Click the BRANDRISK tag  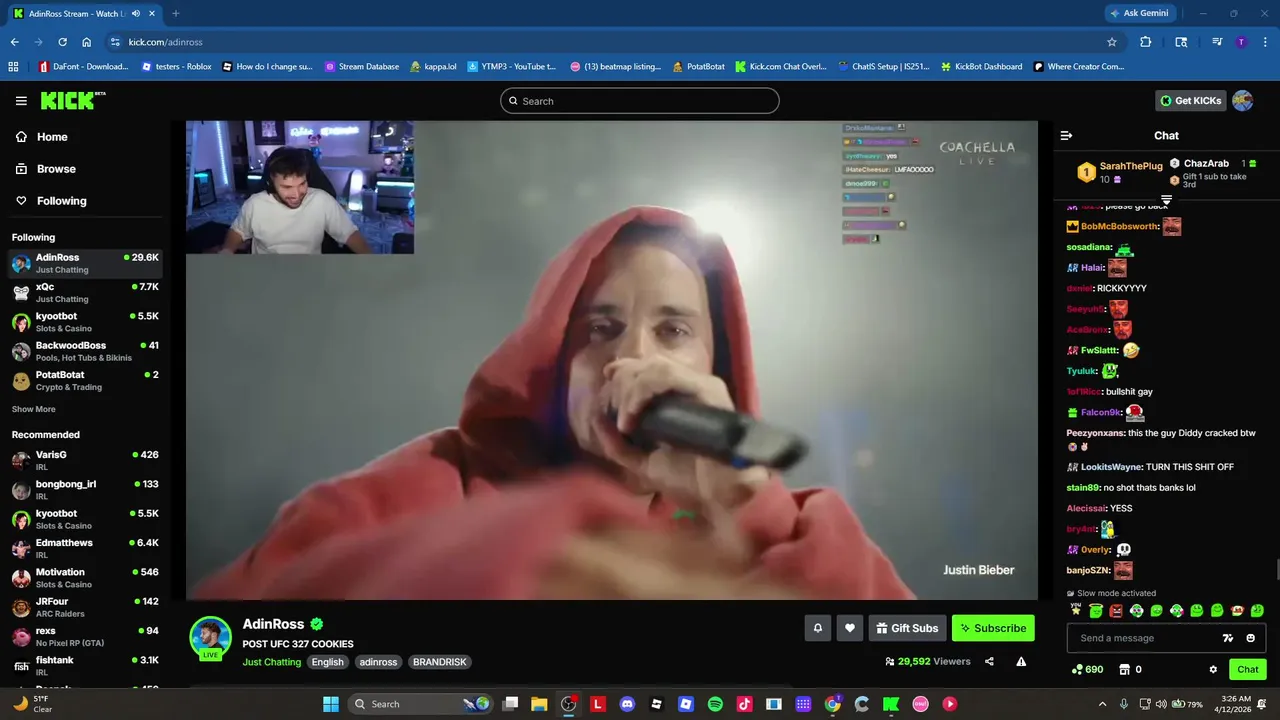[439, 662]
